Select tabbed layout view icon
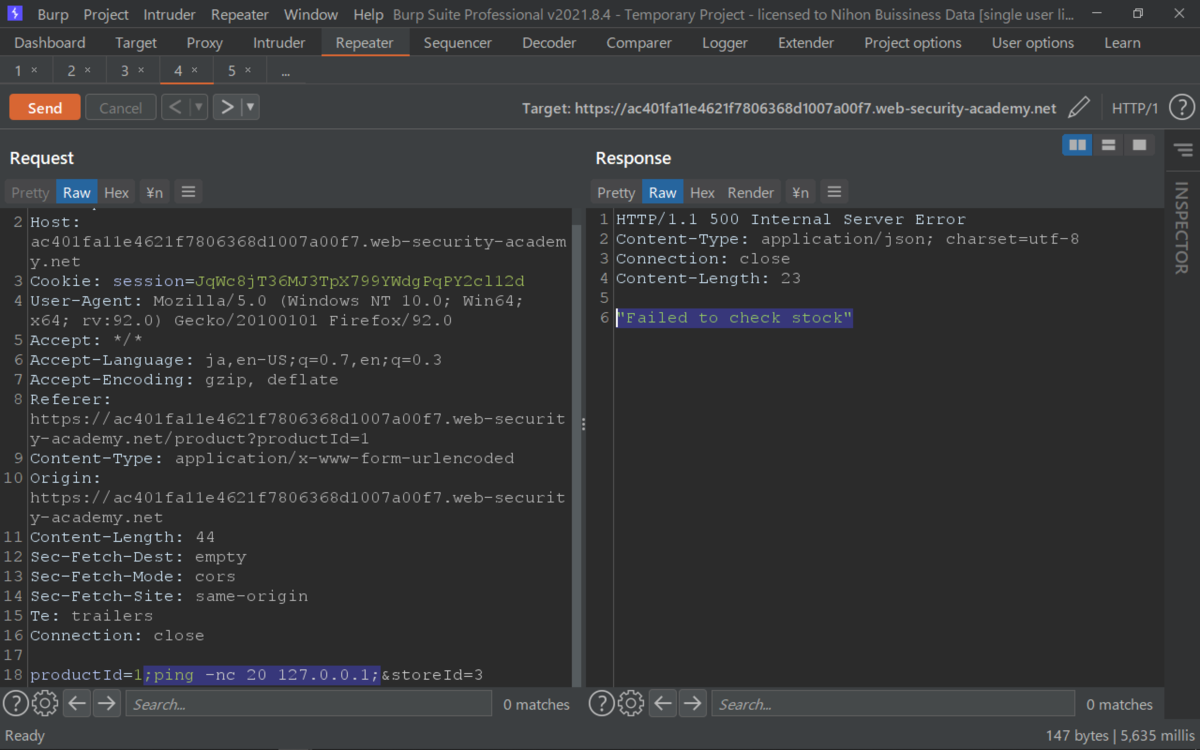The width and height of the screenshot is (1200, 750). [1139, 146]
